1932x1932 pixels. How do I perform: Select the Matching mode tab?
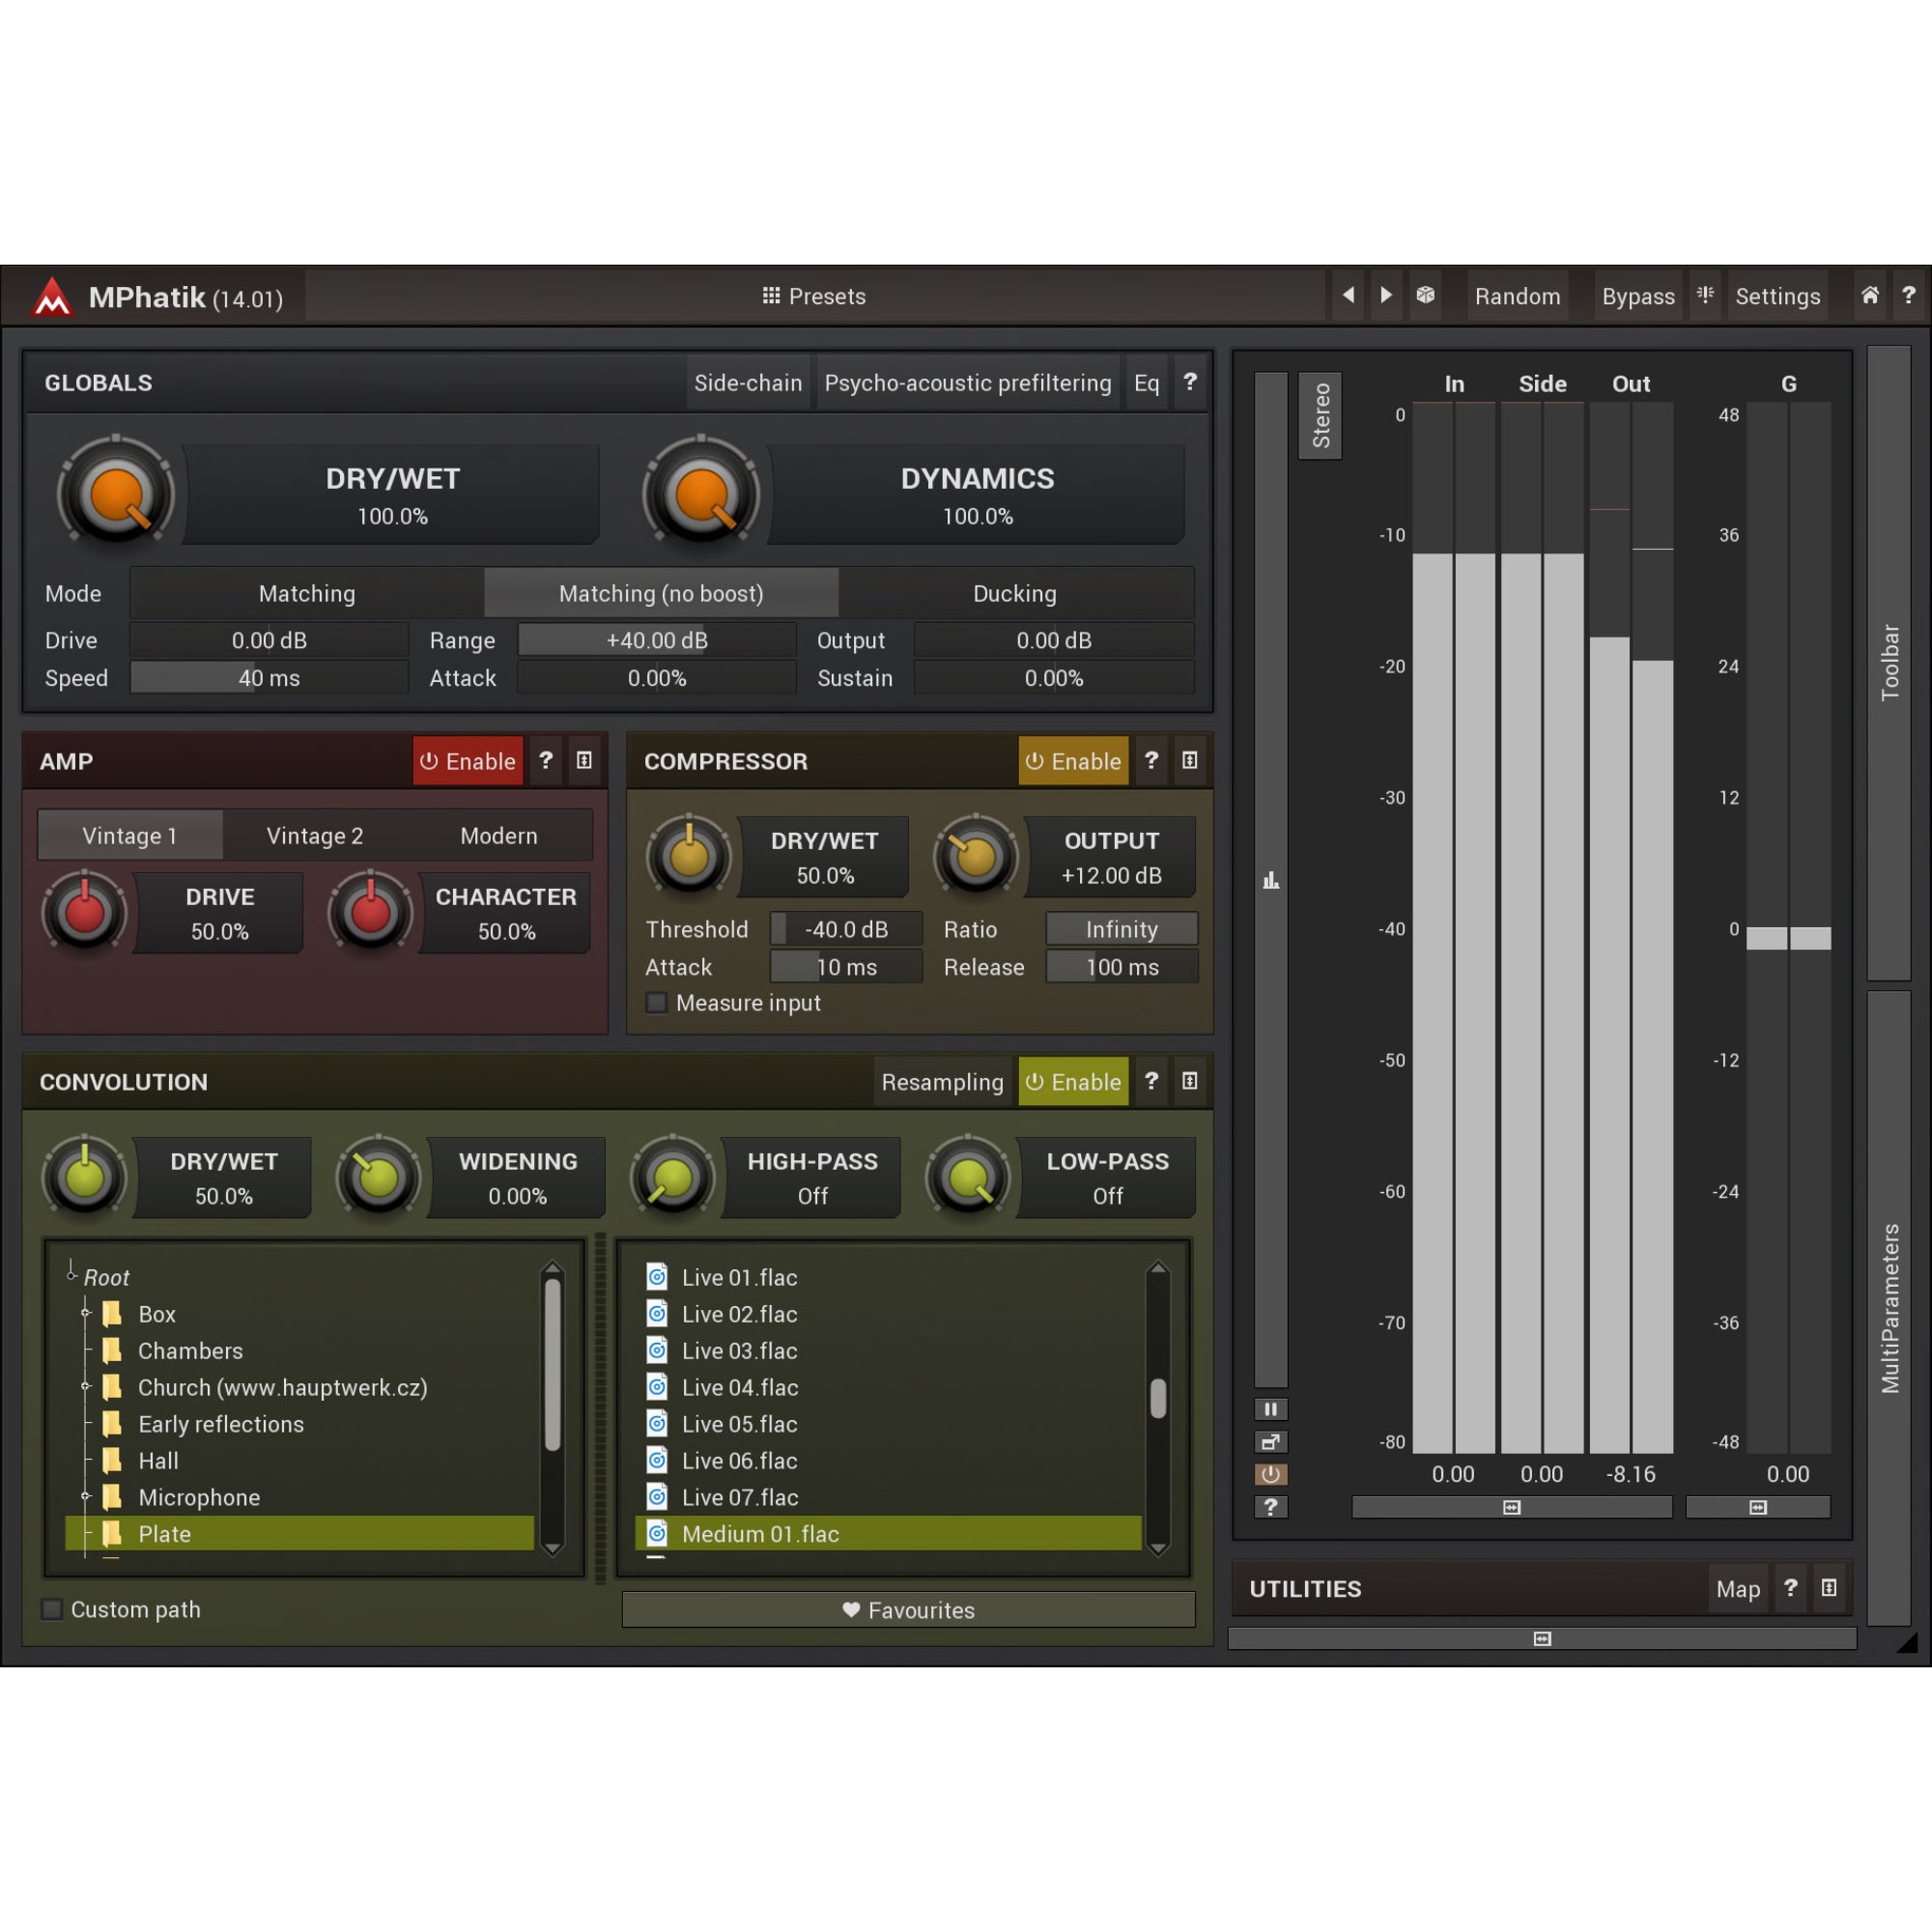[x=307, y=593]
